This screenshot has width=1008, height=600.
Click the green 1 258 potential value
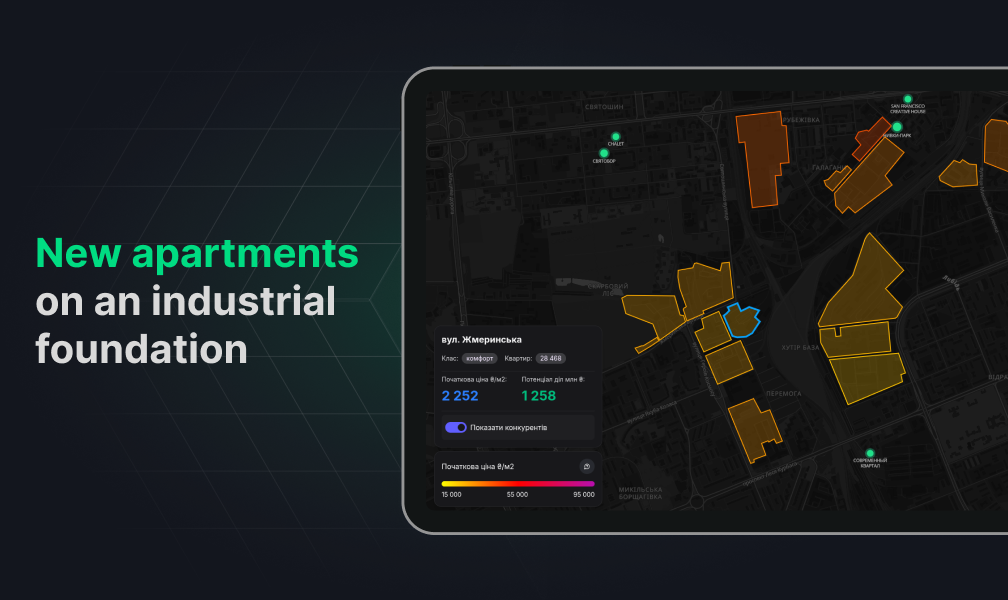[x=539, y=396]
